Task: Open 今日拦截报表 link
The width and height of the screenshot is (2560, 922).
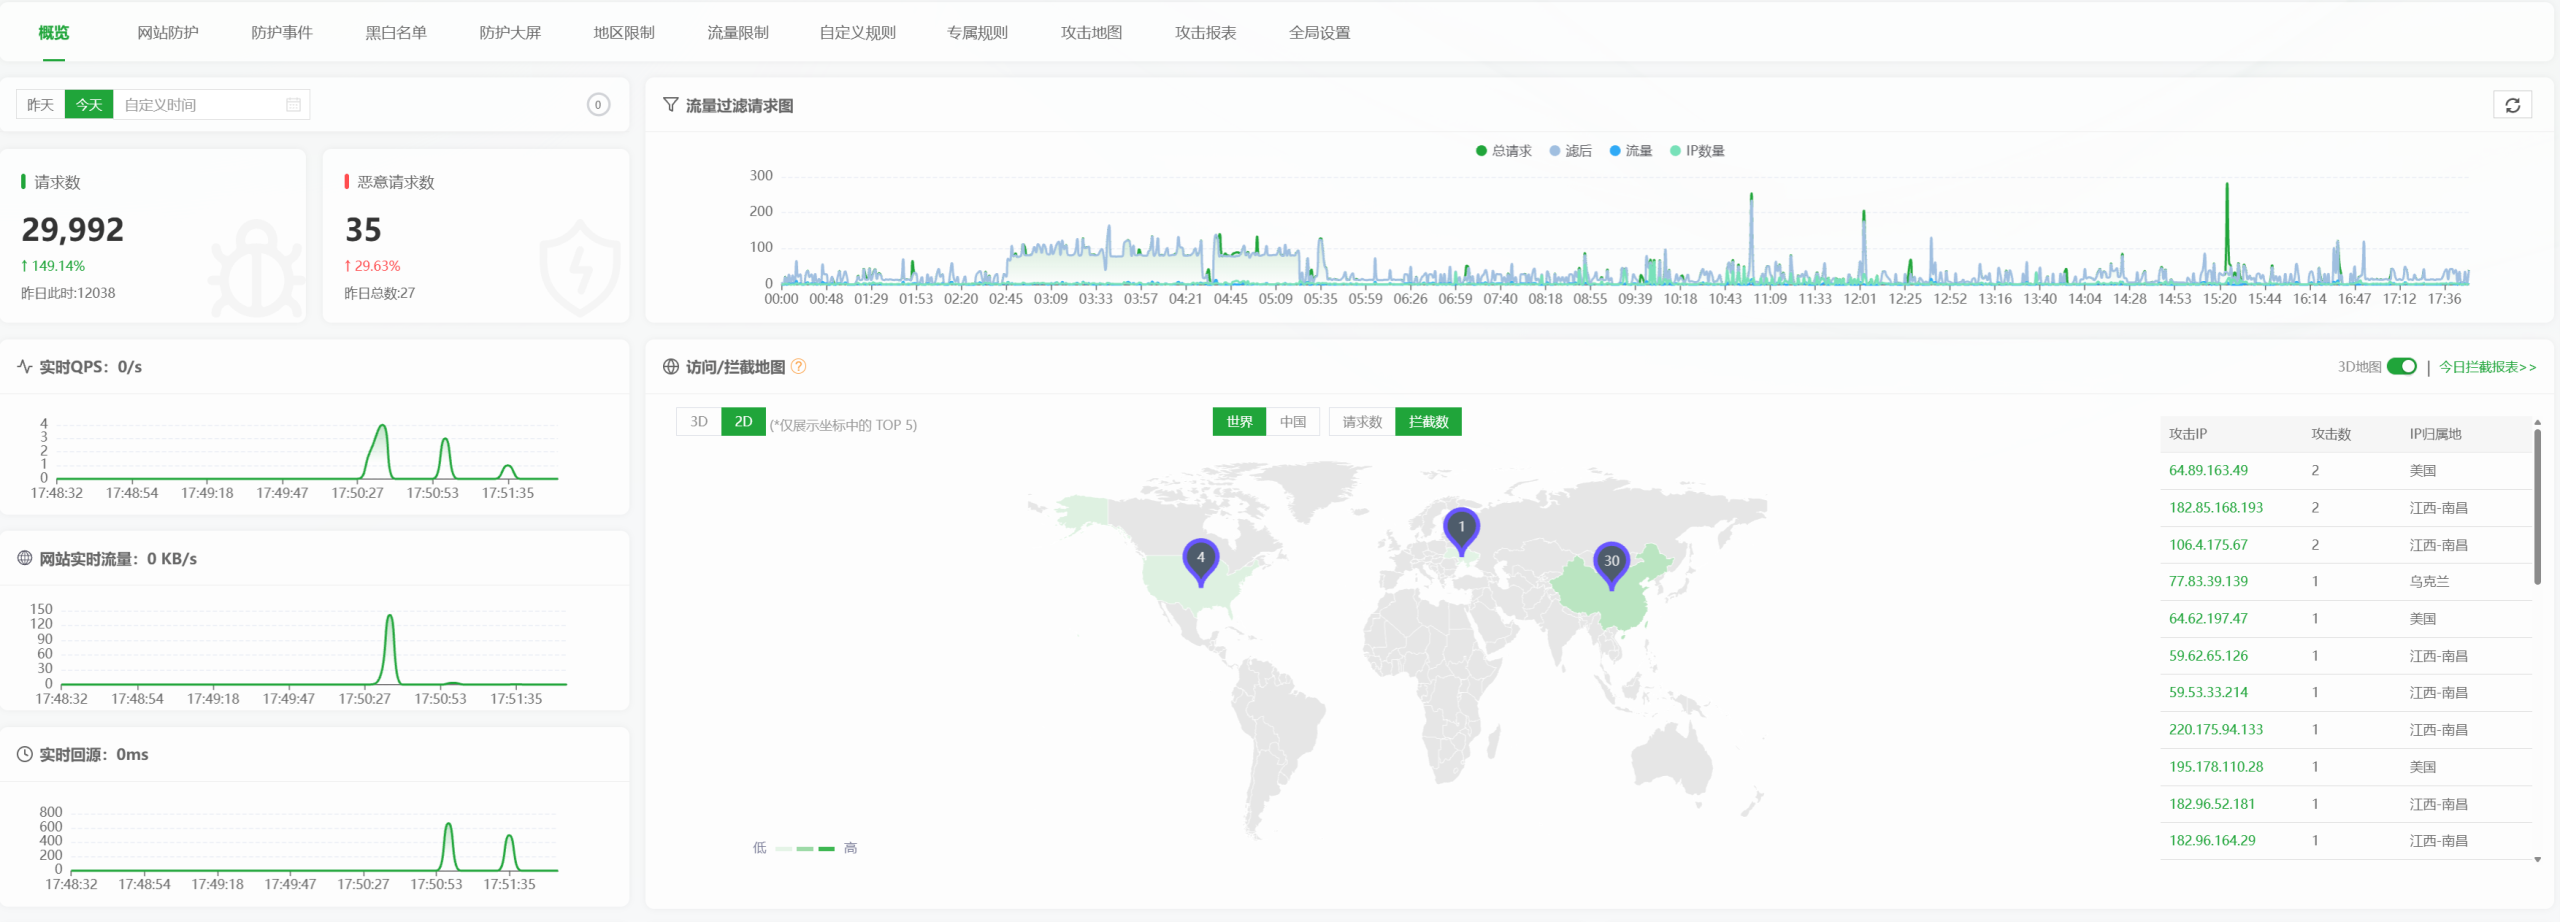Action: coord(2487,367)
